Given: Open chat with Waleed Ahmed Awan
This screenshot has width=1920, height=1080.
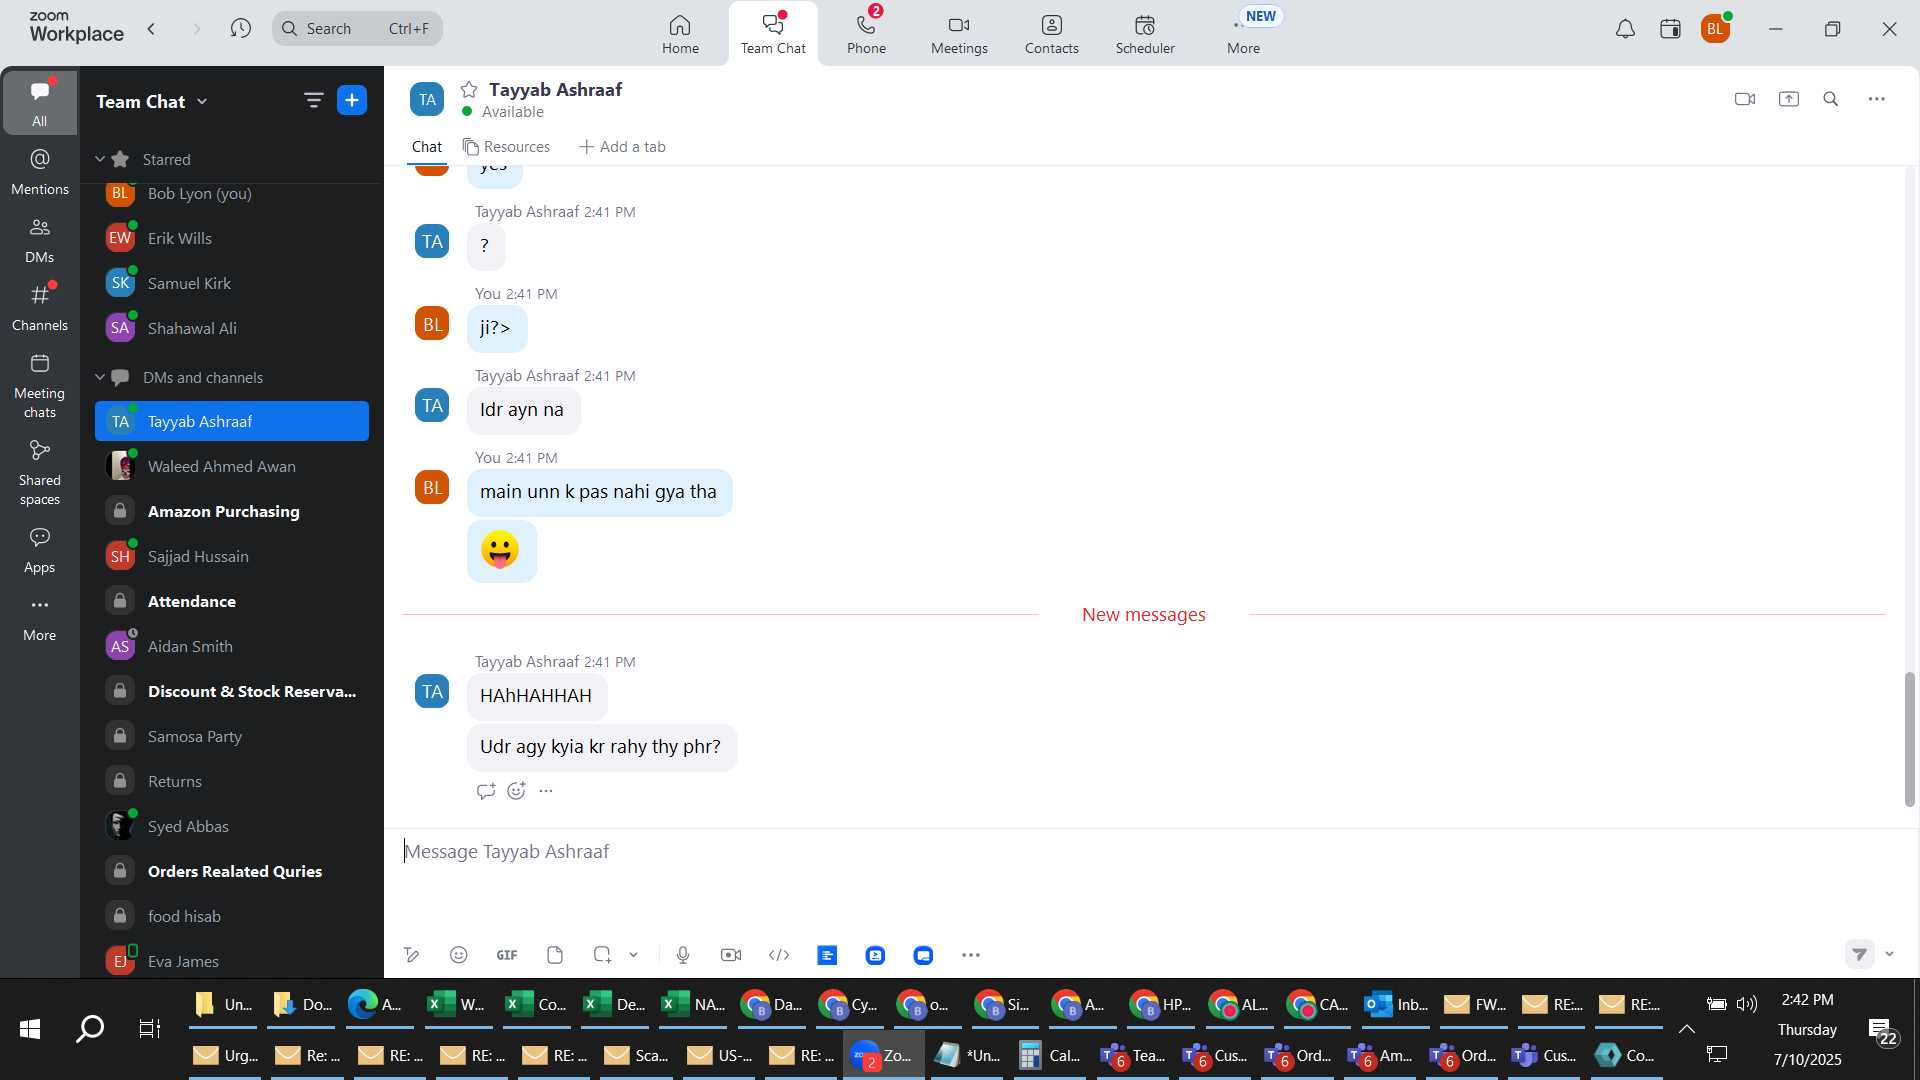Looking at the screenshot, I should coord(232,466).
